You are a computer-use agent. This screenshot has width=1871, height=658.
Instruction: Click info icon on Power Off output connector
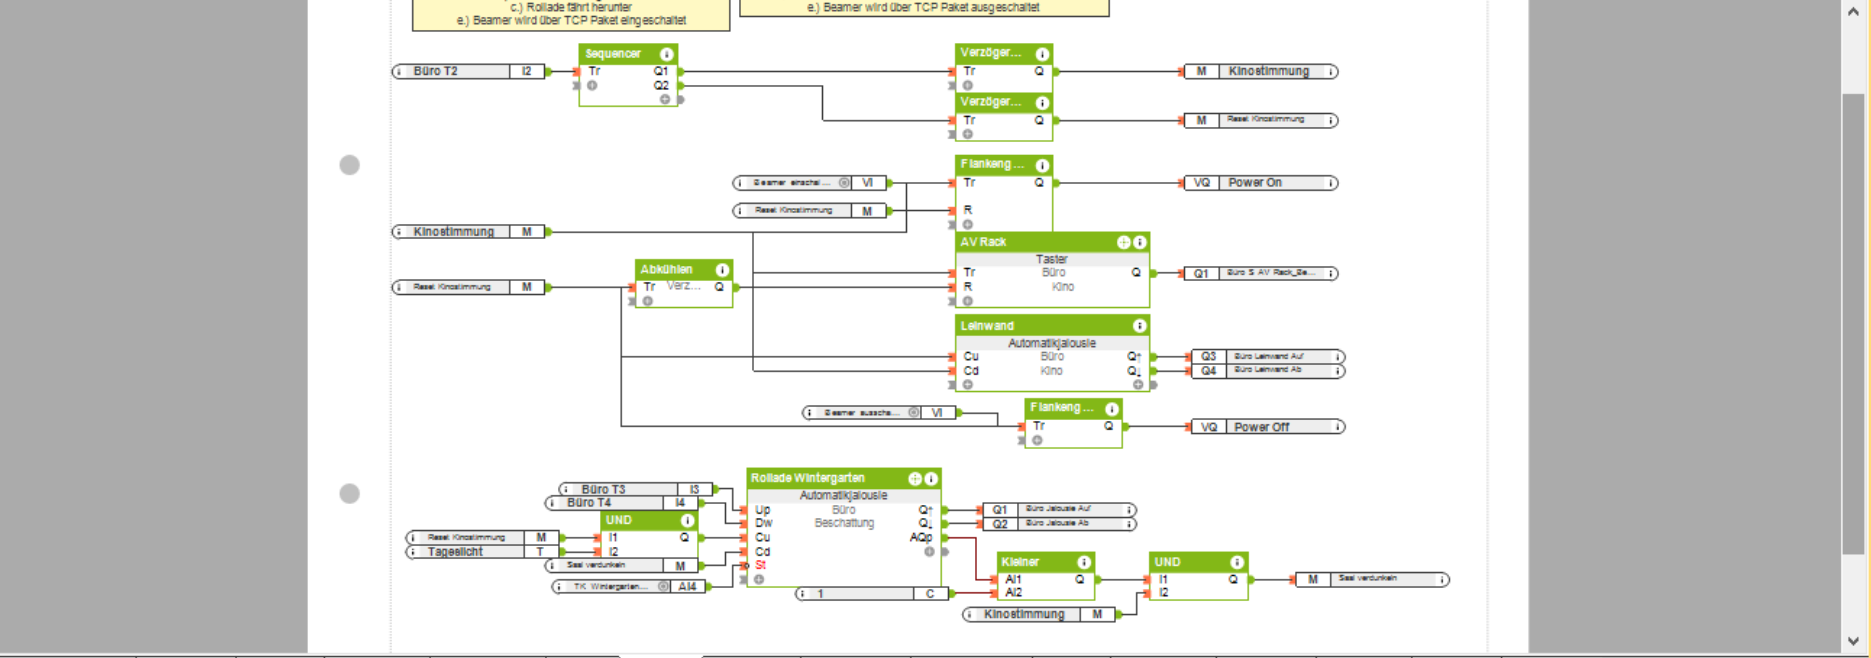click(x=1338, y=427)
